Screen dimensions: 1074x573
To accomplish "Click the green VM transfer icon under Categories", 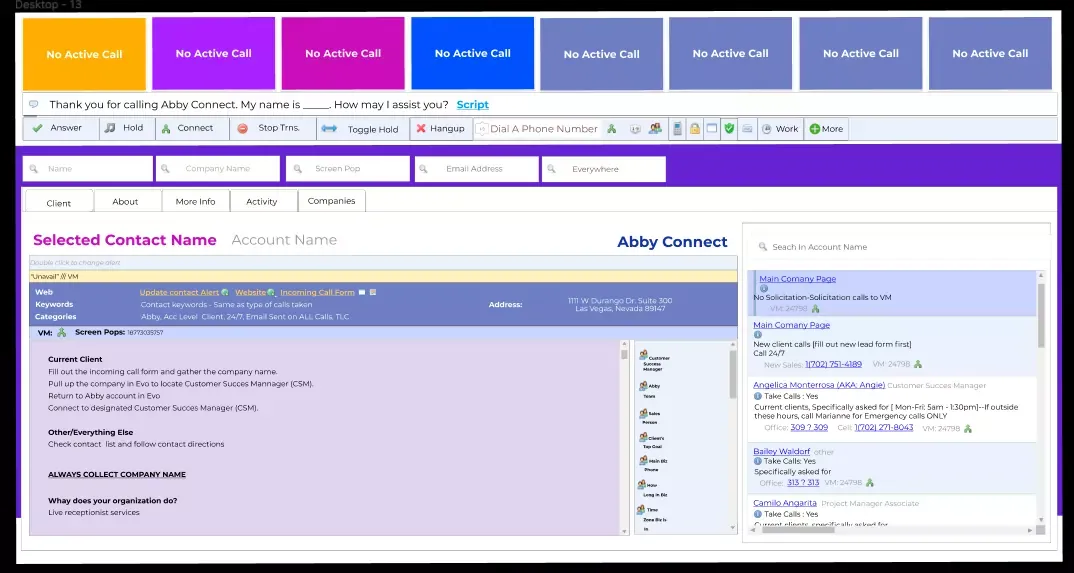I will (62, 333).
